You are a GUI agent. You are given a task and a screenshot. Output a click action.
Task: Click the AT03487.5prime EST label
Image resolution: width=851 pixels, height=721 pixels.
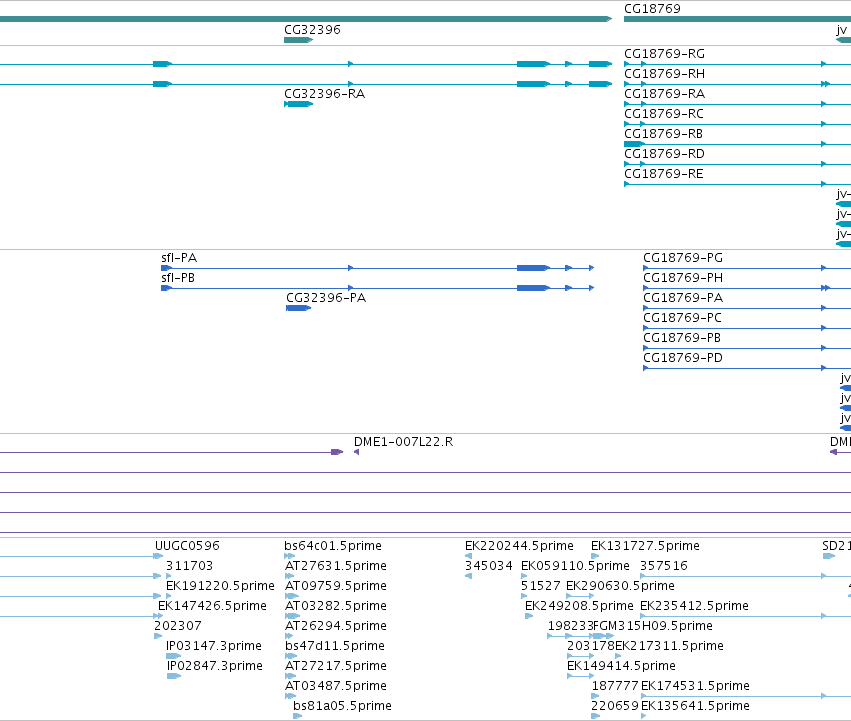(336, 687)
